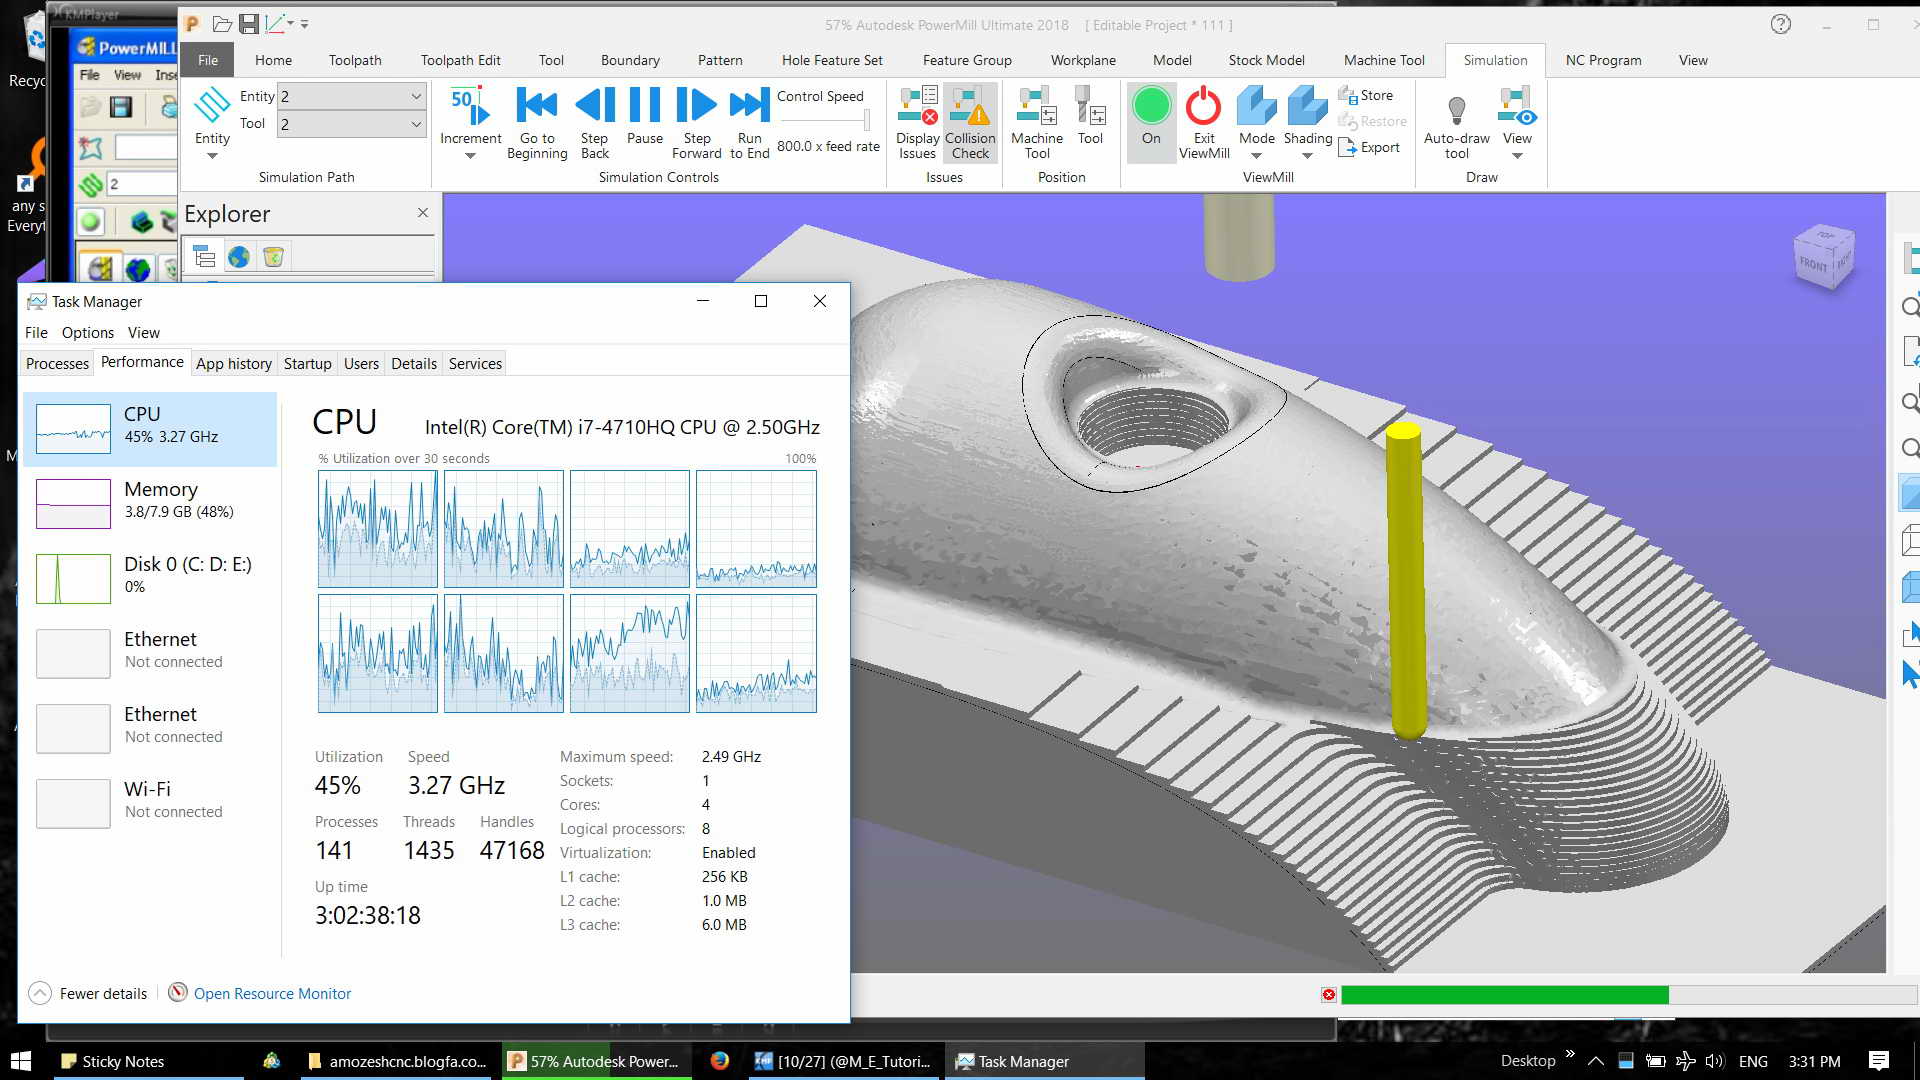Open Task Manager Startup tab
The height and width of the screenshot is (1080, 1920).
click(307, 364)
